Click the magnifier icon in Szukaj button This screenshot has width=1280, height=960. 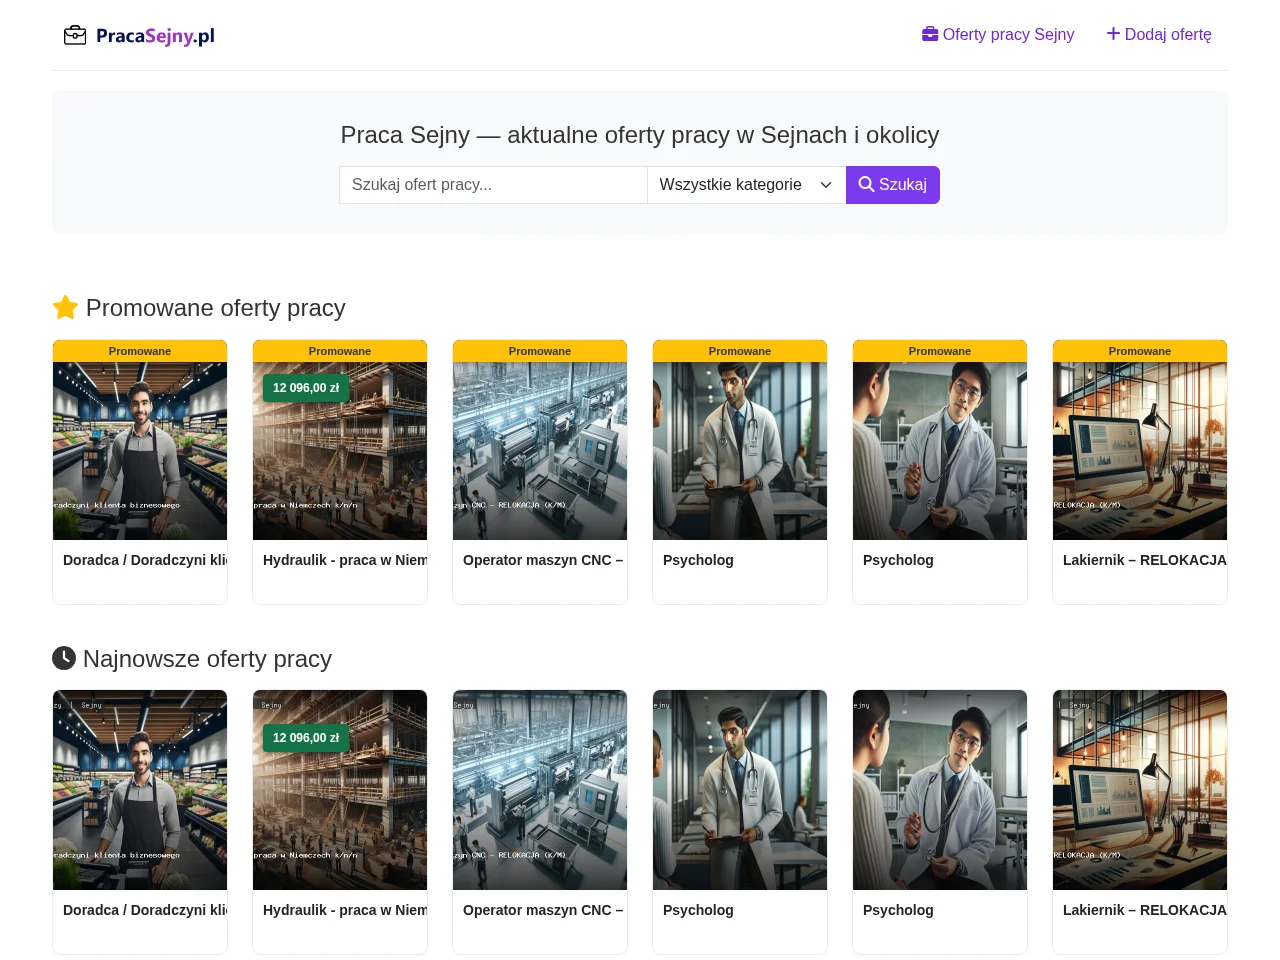[866, 185]
